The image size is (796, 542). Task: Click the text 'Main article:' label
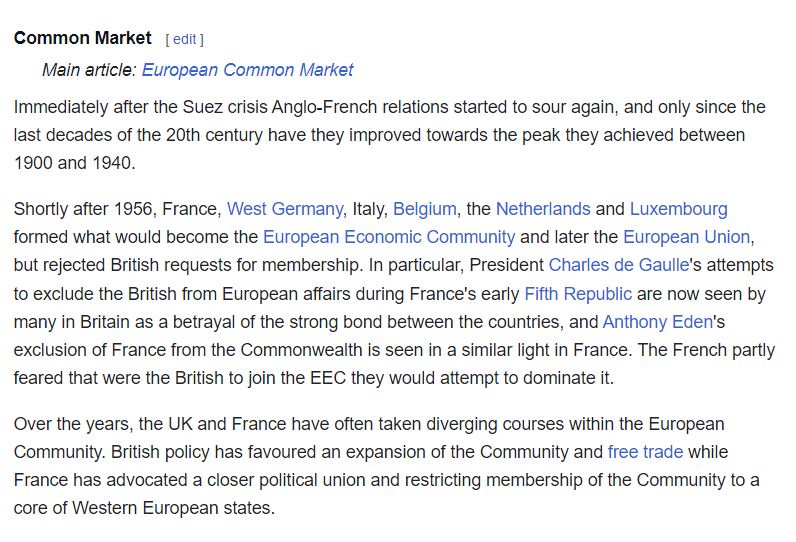[89, 70]
